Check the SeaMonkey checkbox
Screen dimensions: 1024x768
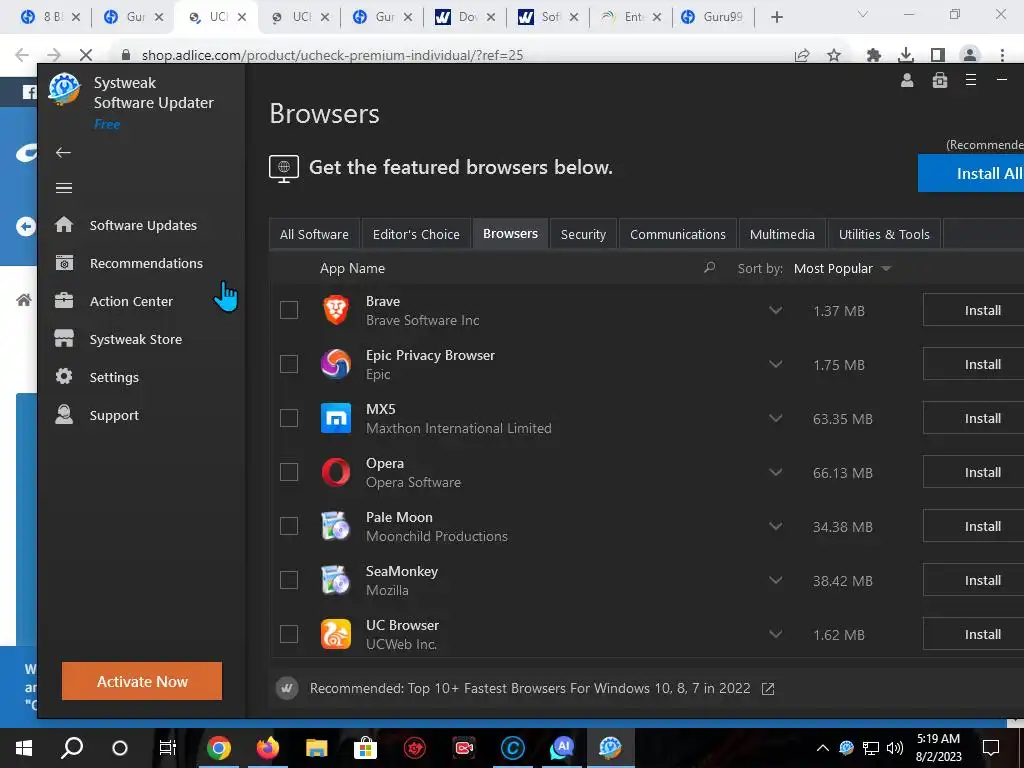[x=289, y=580]
